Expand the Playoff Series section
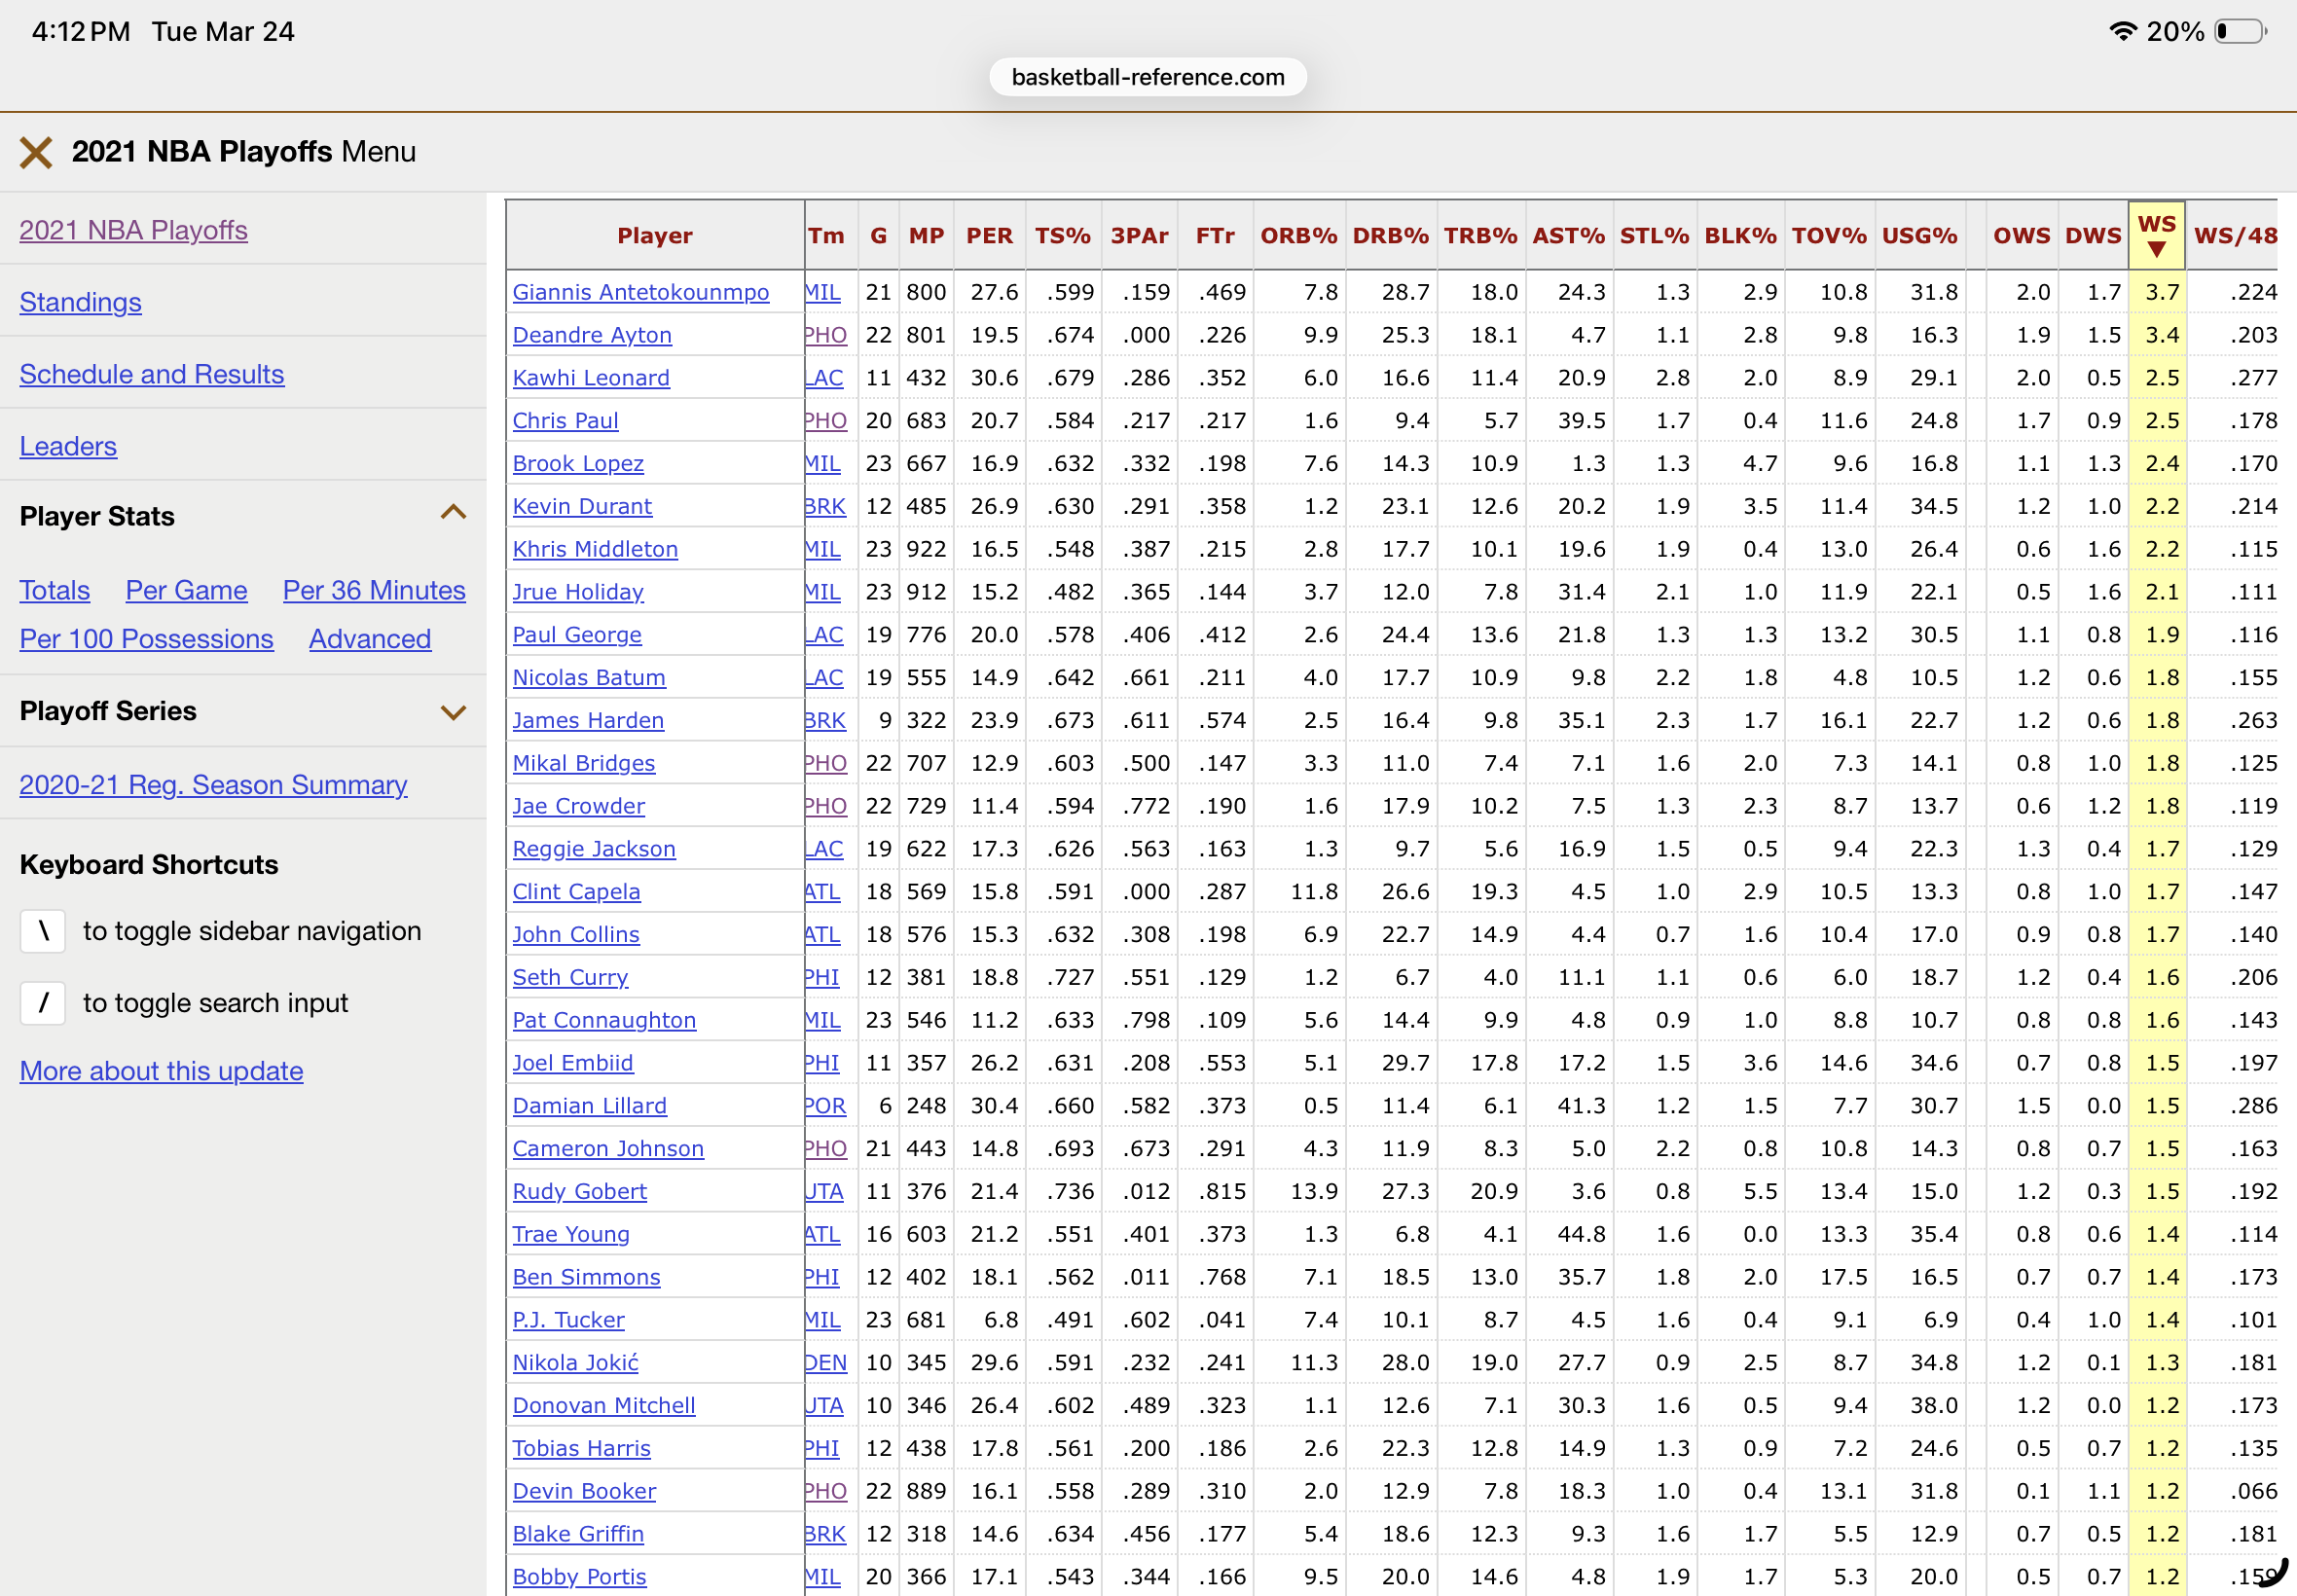This screenshot has height=1596, width=2297. tap(453, 712)
